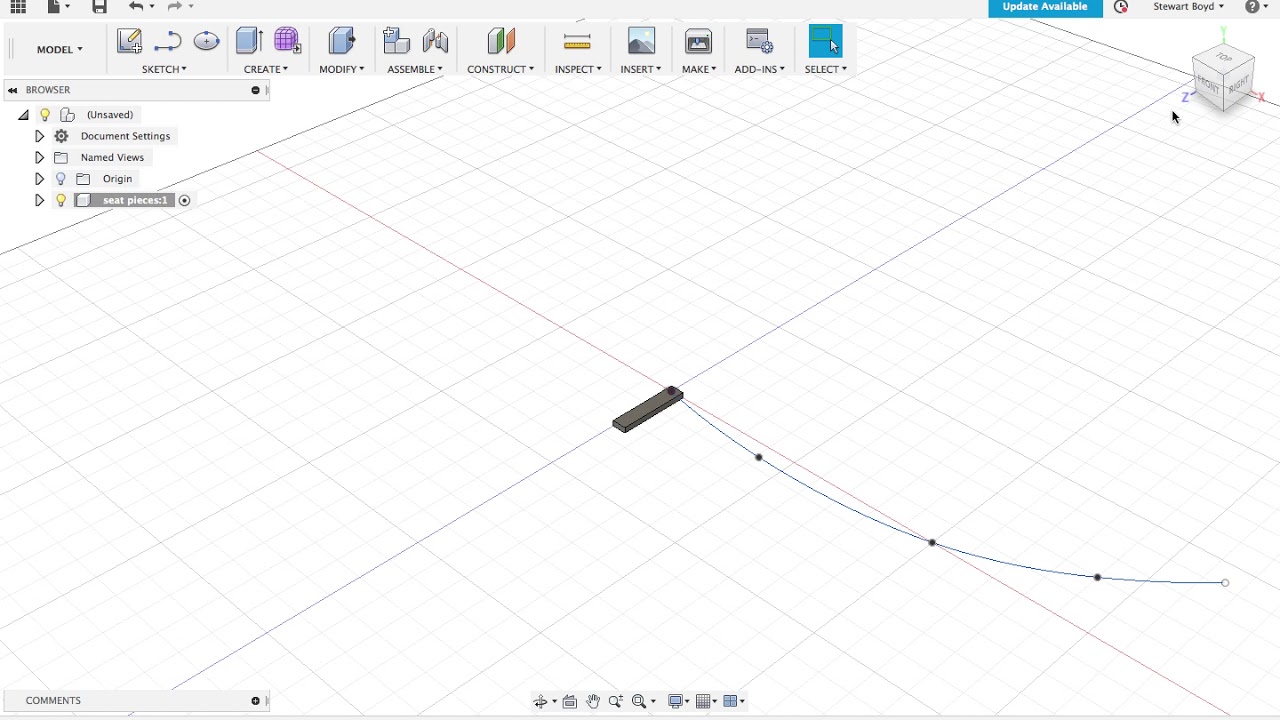Select the Press Pull modify tool
1280x720 pixels.
click(341, 41)
